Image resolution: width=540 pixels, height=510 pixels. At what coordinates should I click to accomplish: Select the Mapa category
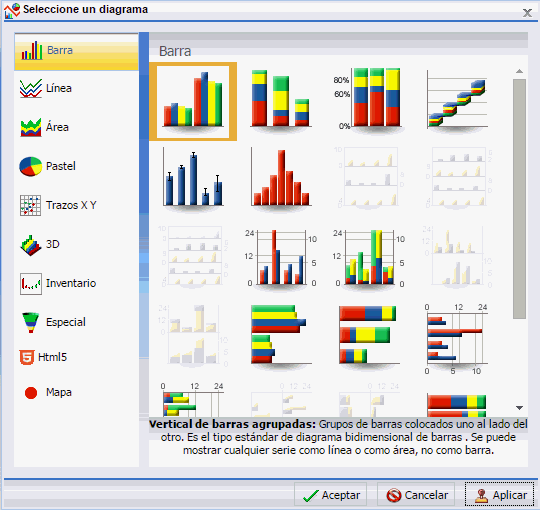click(x=76, y=392)
